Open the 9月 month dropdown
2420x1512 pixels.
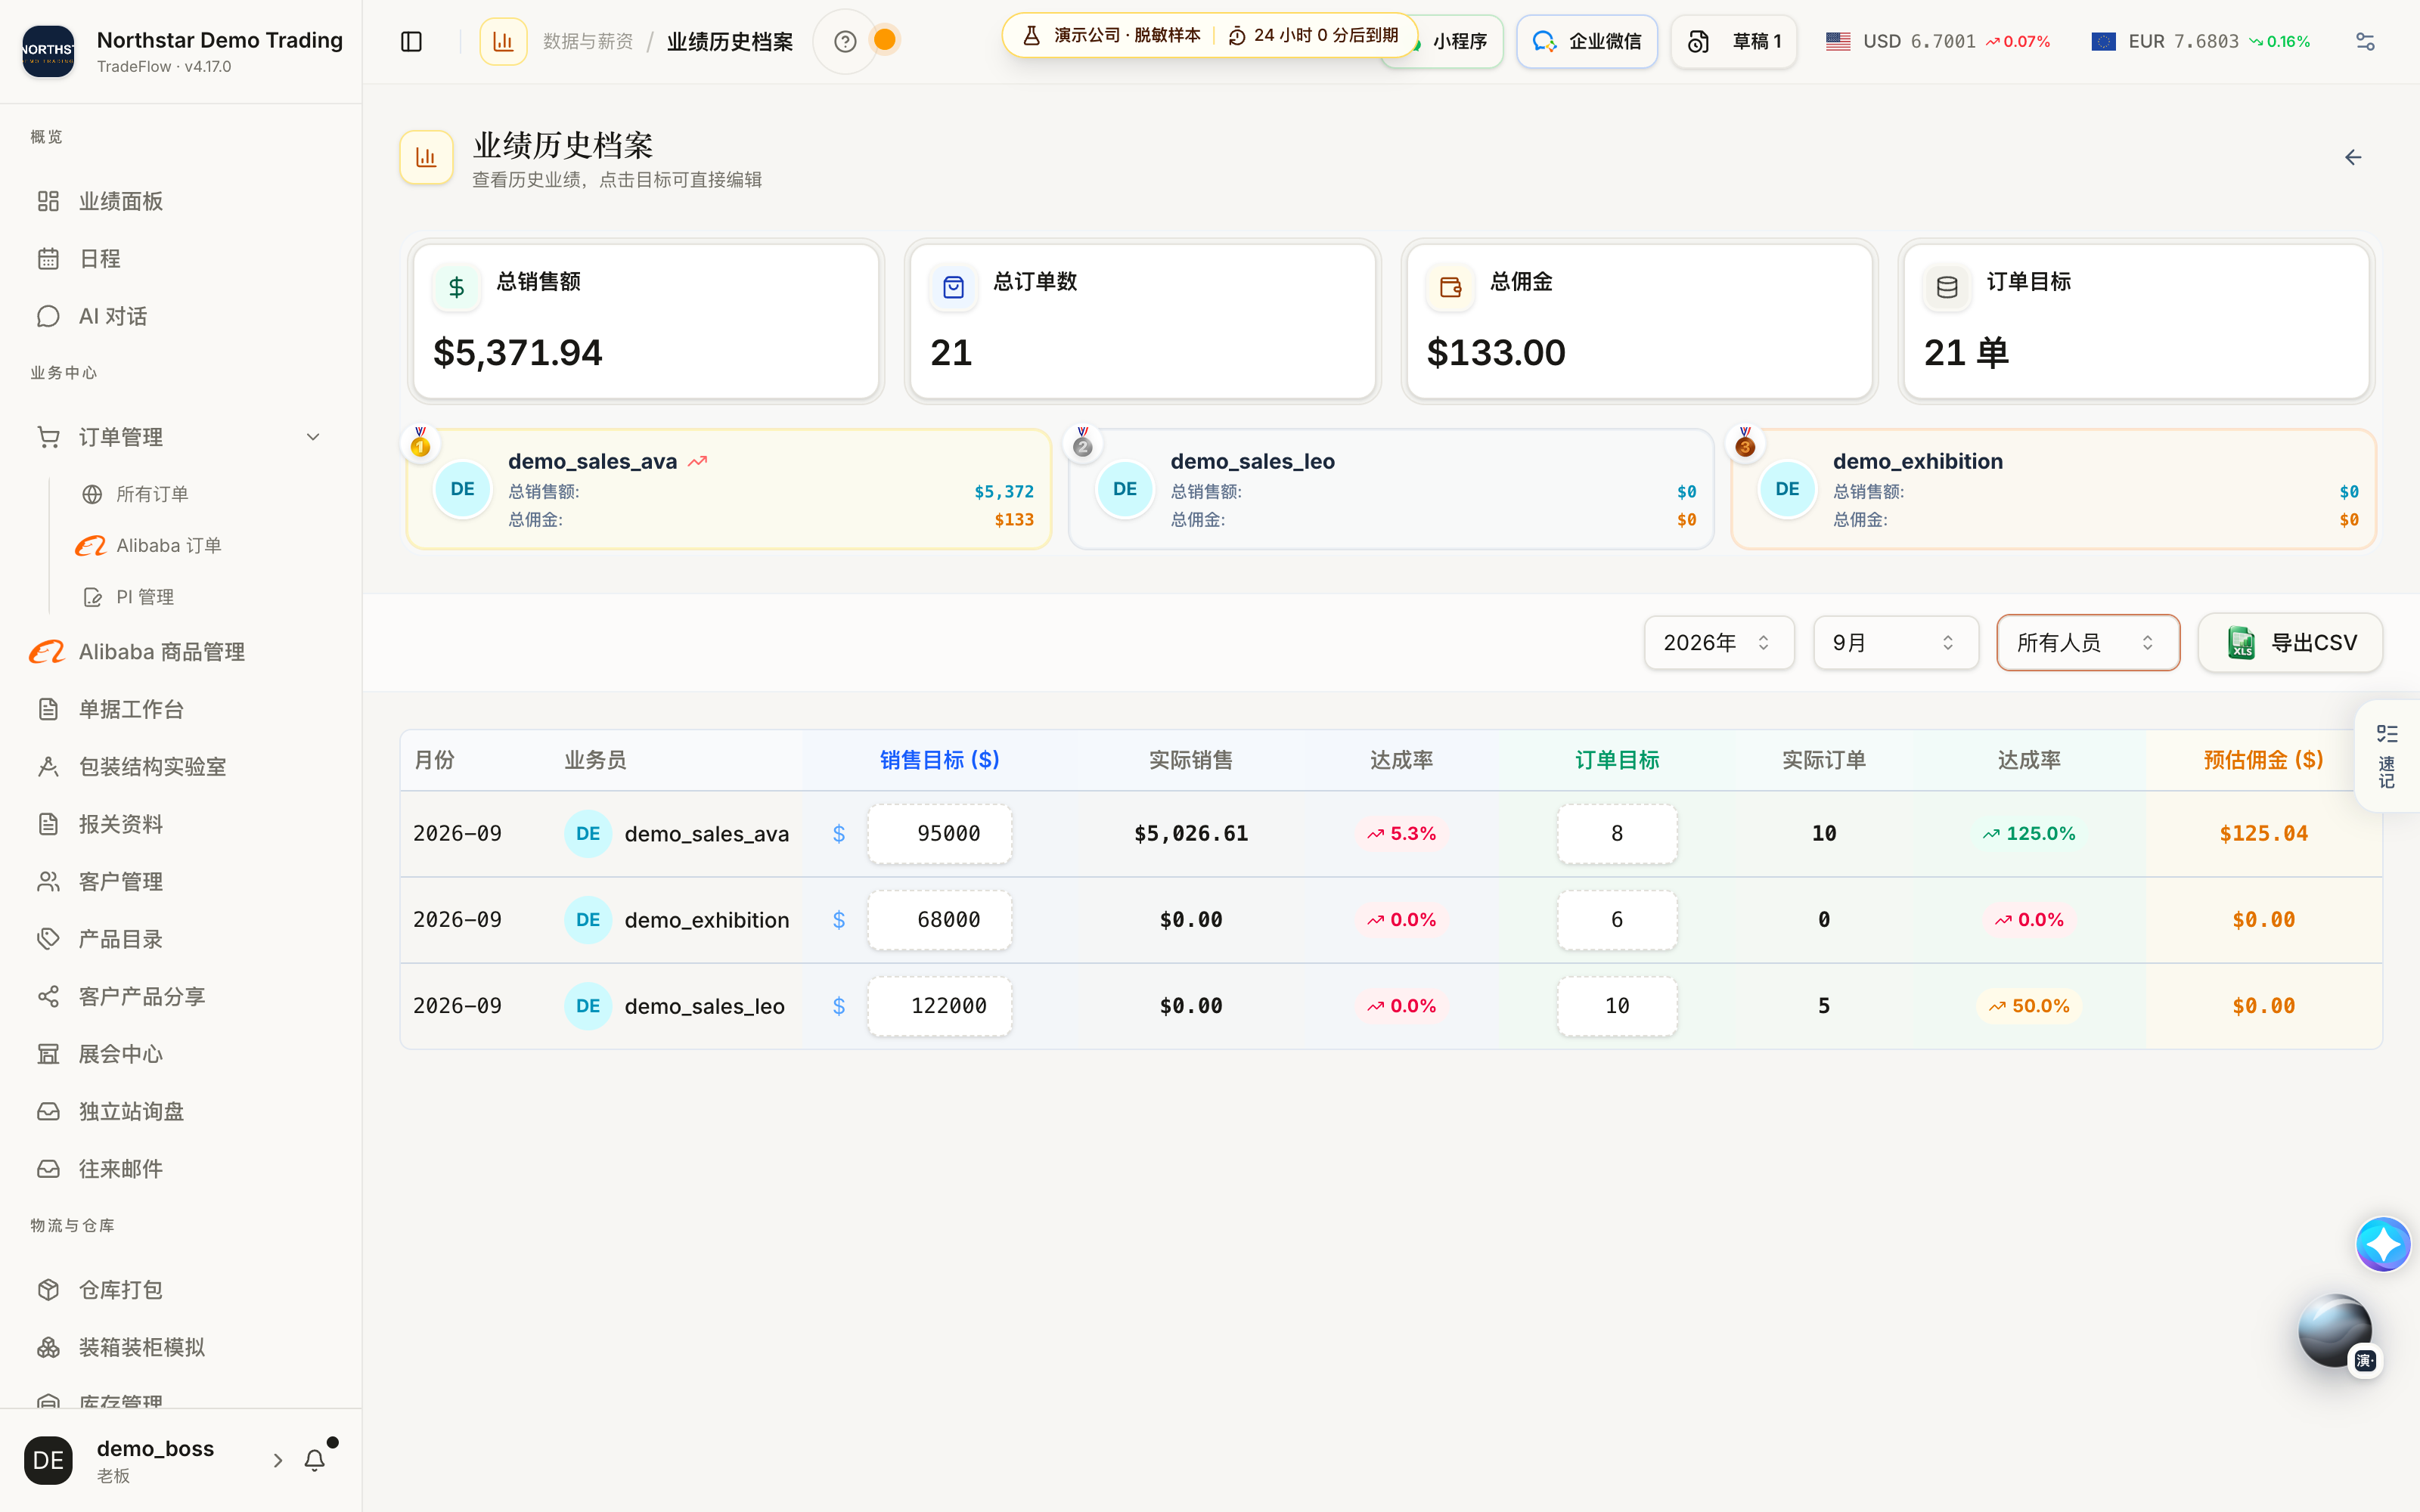click(x=1895, y=643)
